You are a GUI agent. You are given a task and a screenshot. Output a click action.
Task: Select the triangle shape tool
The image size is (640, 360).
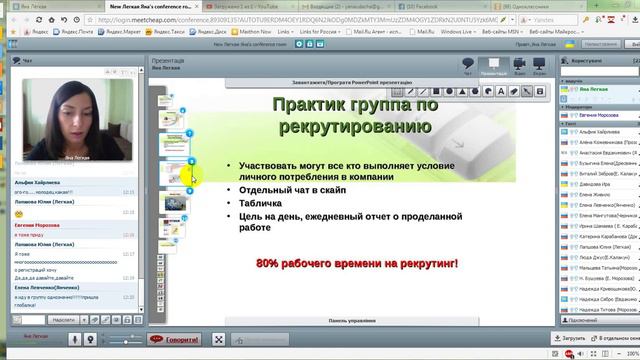click(462, 92)
